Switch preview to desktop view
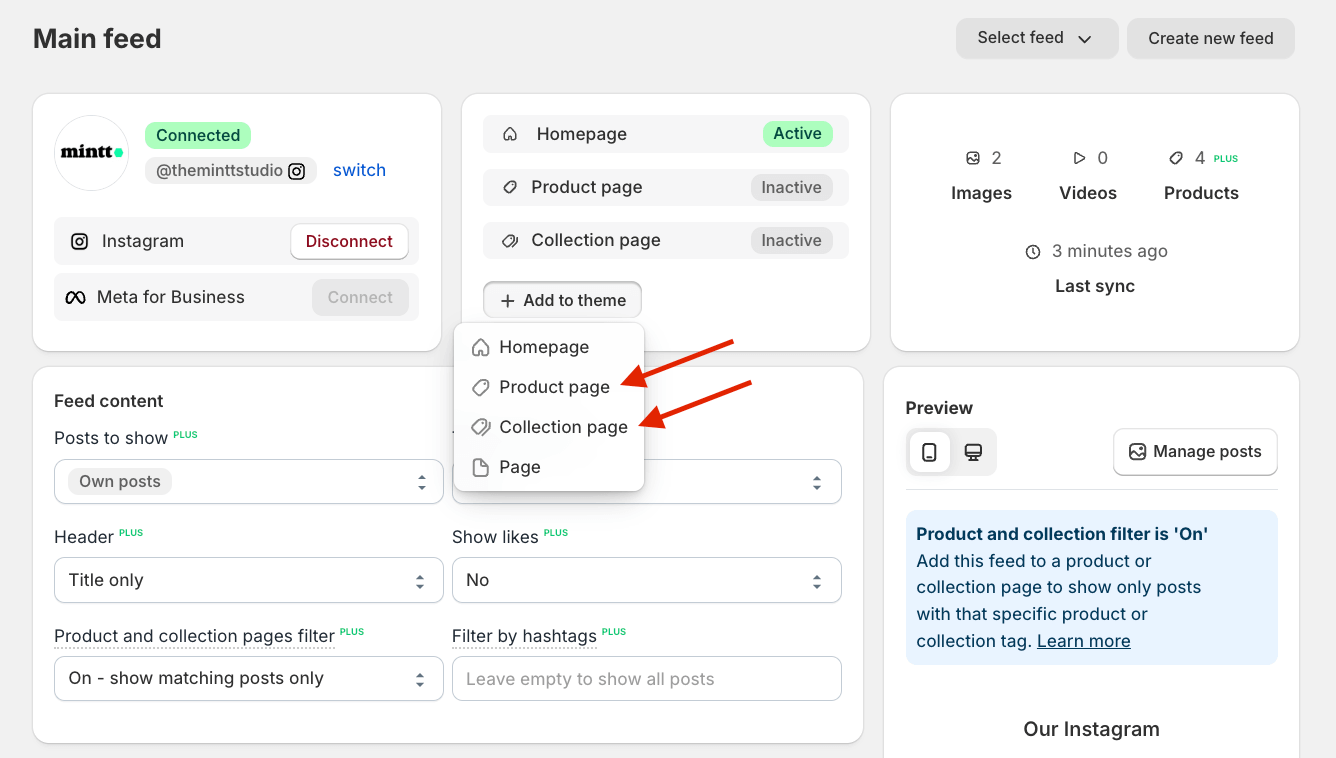The height and width of the screenshot is (758, 1336). [x=973, y=452]
